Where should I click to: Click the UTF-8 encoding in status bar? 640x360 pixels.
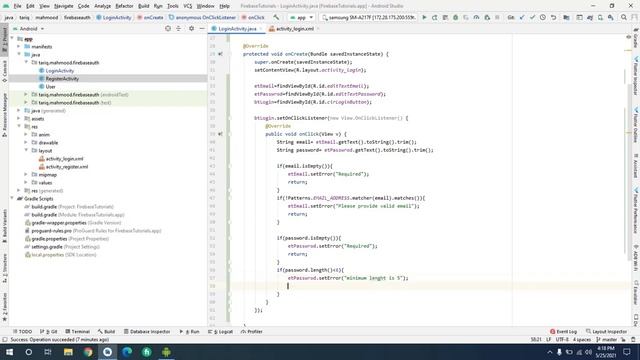point(562,340)
